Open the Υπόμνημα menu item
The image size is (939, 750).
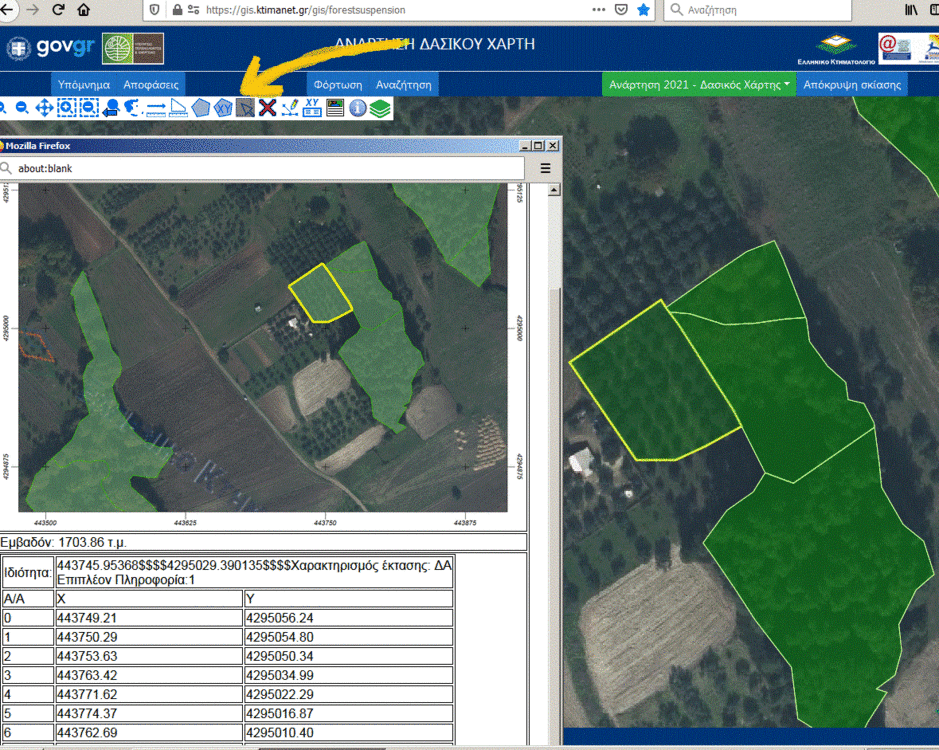(x=84, y=85)
